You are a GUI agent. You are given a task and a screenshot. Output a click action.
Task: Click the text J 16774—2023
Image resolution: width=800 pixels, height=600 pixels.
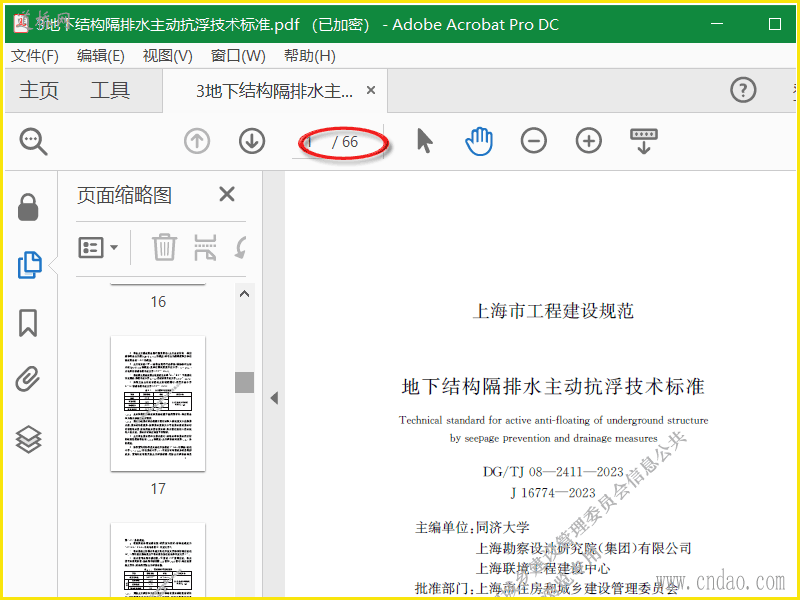[x=553, y=493]
